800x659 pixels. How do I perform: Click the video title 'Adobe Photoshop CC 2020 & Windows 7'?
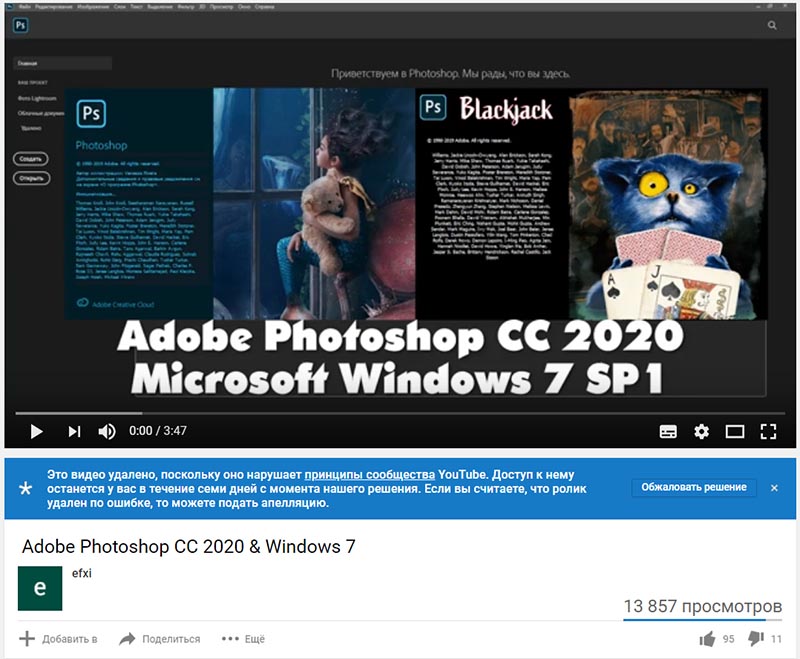(x=188, y=546)
